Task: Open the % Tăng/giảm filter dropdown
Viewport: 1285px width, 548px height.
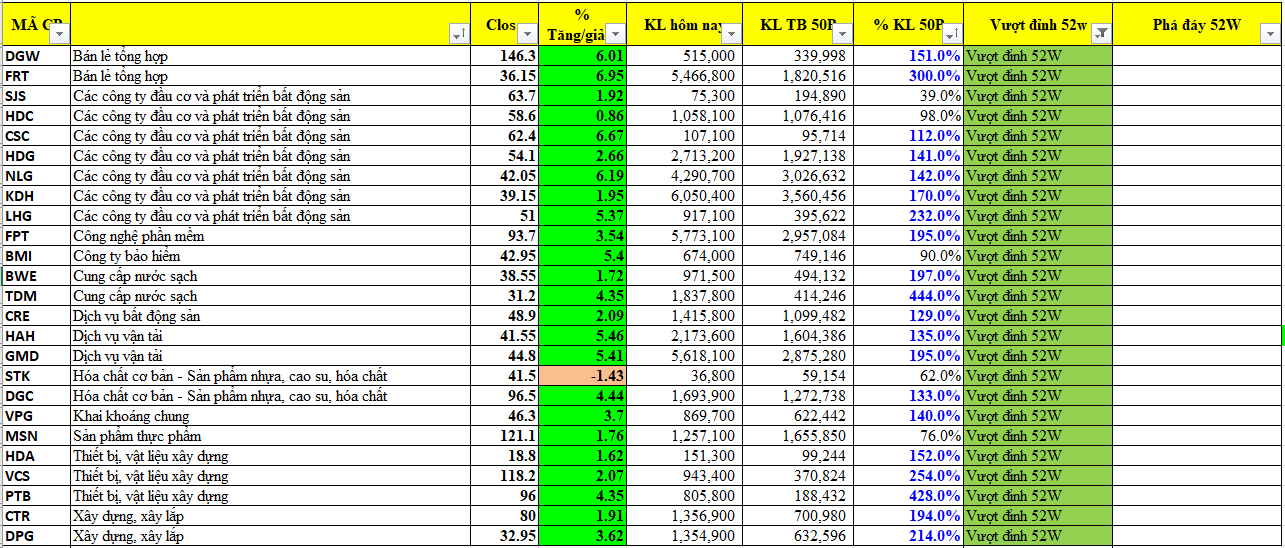Action: 616,34
